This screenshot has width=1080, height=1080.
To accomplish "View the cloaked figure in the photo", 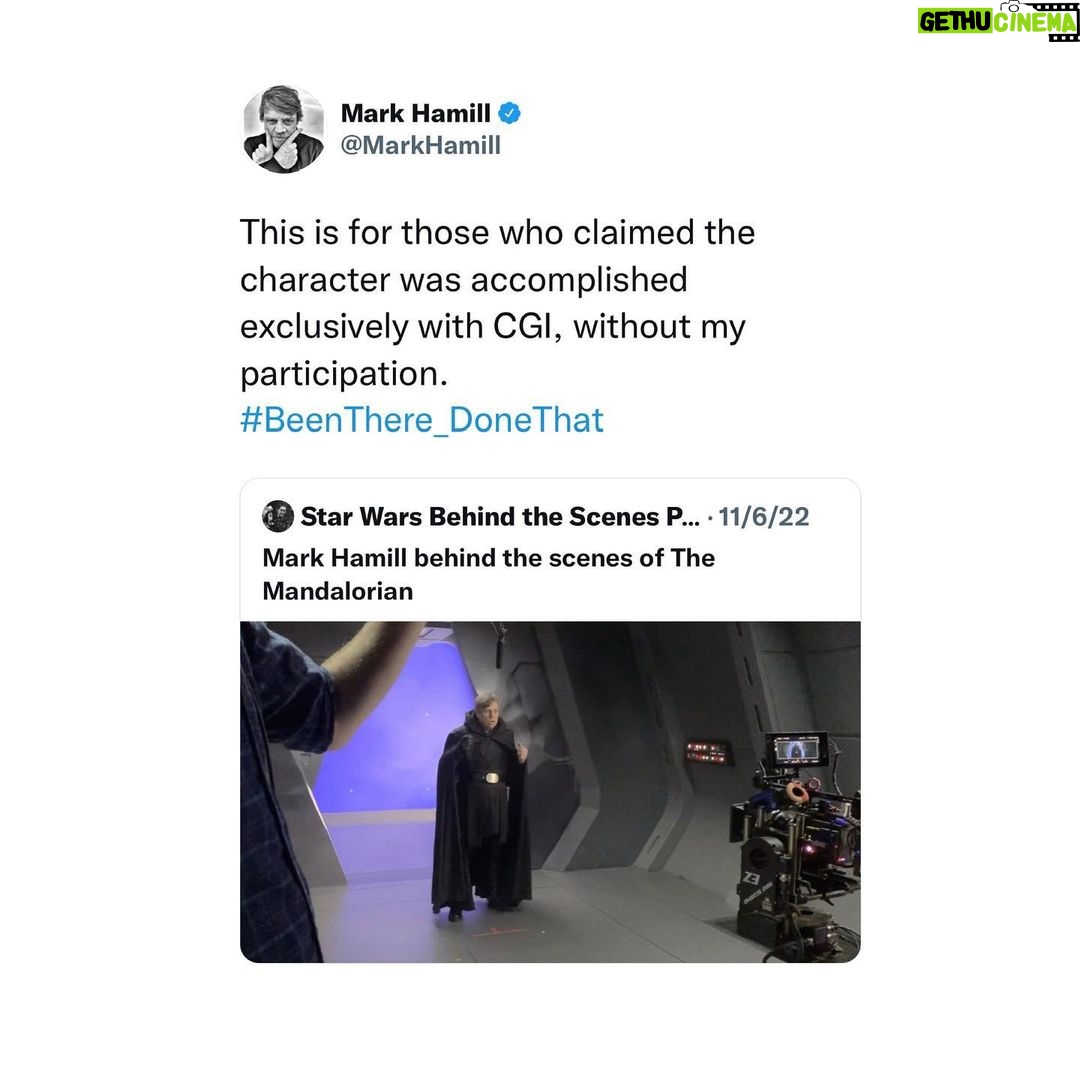I will [x=481, y=807].
